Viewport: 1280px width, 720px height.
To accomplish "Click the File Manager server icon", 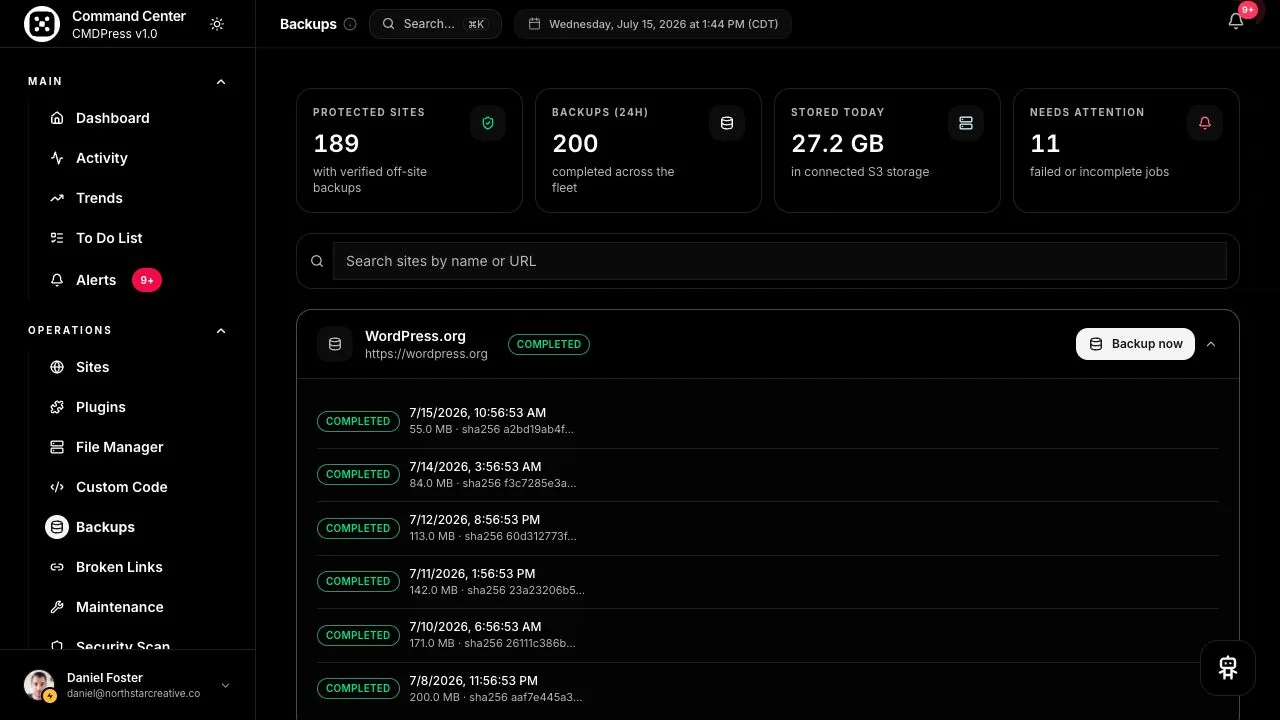I will tap(57, 447).
